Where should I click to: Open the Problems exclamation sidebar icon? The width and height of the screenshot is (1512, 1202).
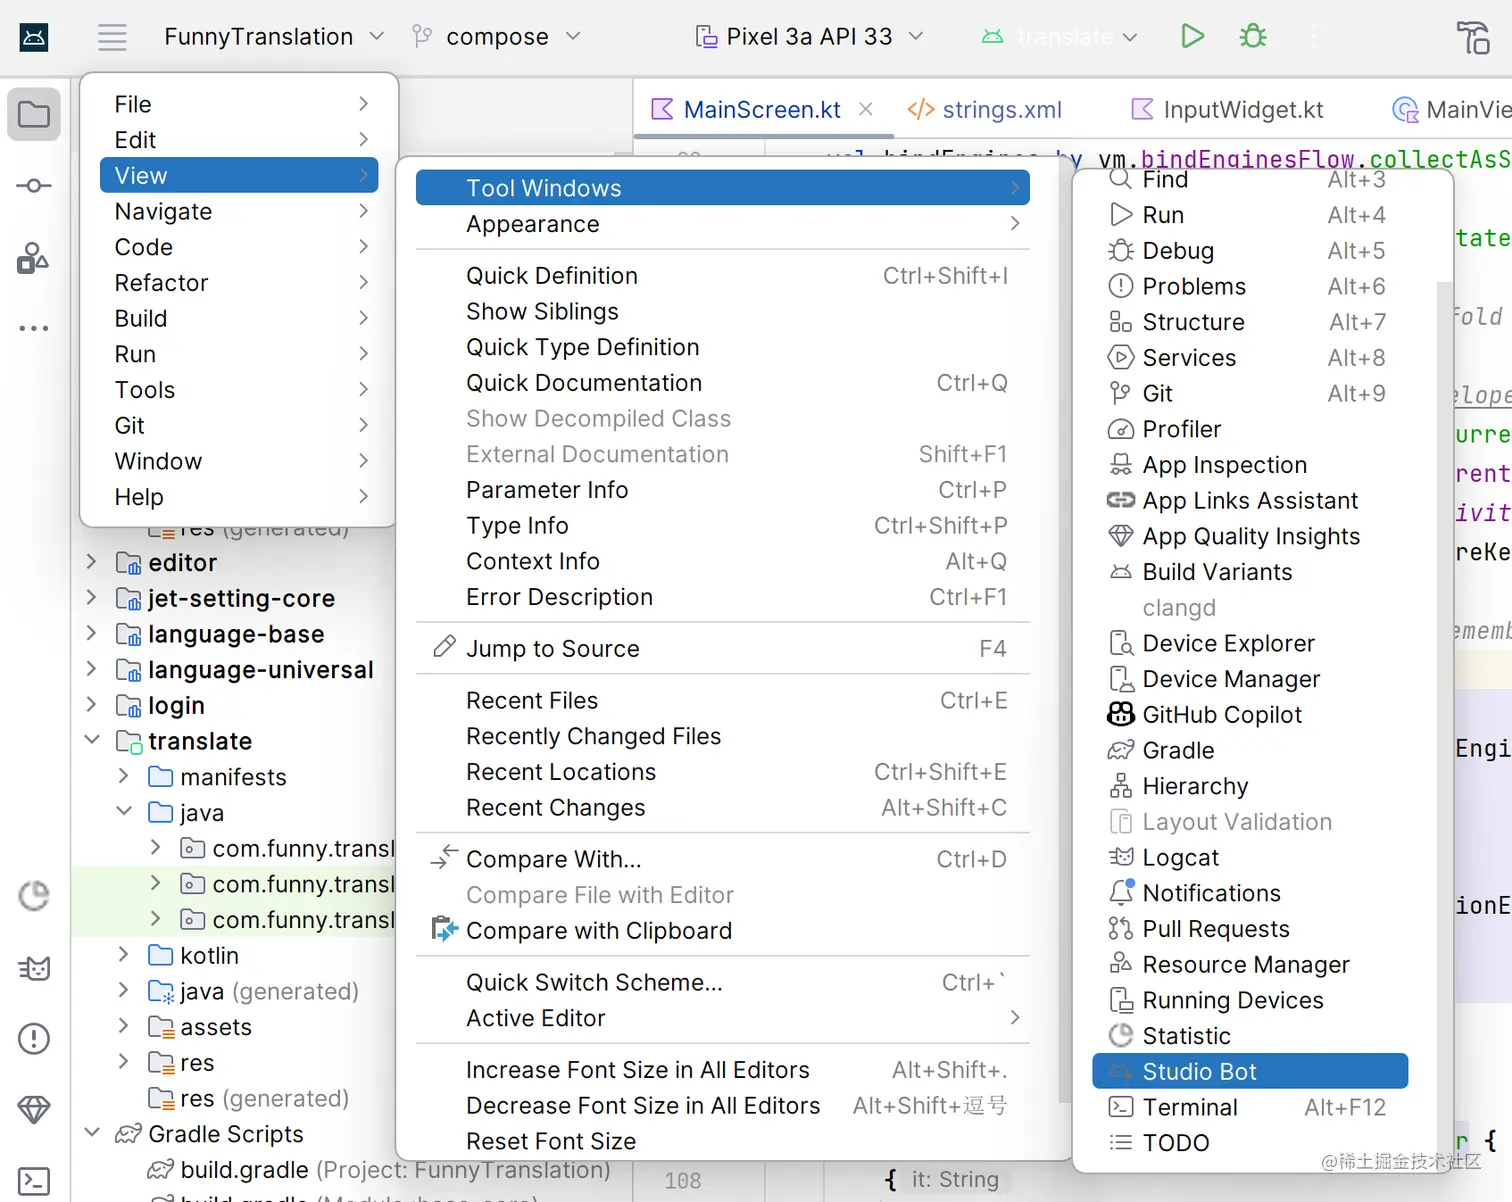coord(34,1039)
